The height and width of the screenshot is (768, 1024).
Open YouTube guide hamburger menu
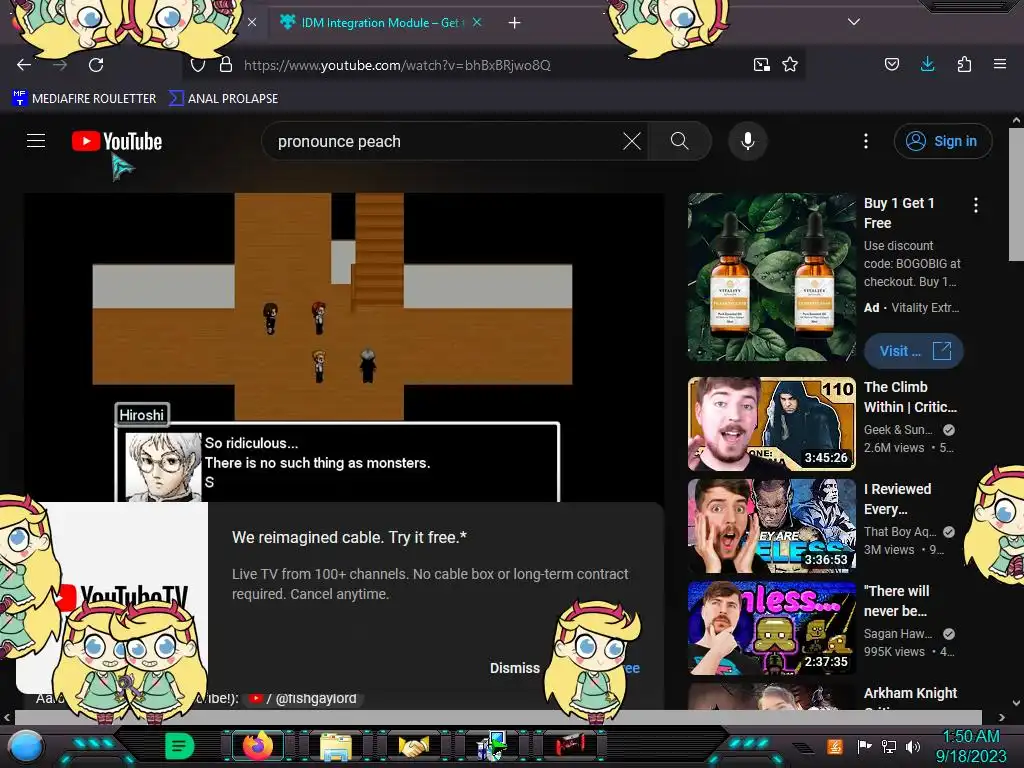36,140
